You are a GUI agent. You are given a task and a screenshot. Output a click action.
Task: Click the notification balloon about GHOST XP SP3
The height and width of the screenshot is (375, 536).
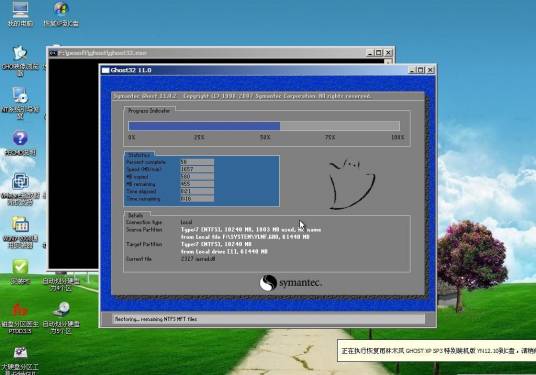(x=437, y=351)
